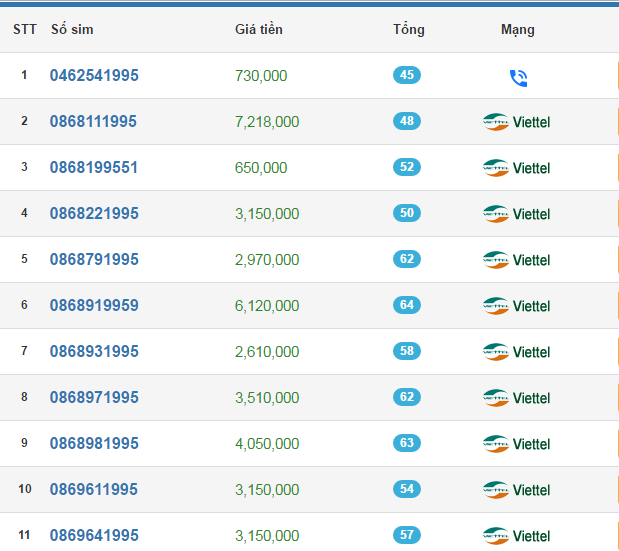This screenshot has width=619, height=551.
Task: Click the 'Giá tiền' column header
Action: tap(259, 30)
